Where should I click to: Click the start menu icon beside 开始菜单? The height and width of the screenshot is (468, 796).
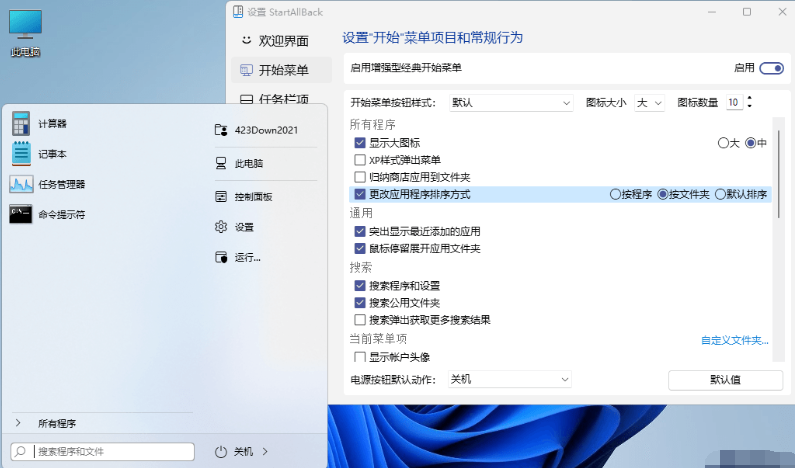pos(246,70)
